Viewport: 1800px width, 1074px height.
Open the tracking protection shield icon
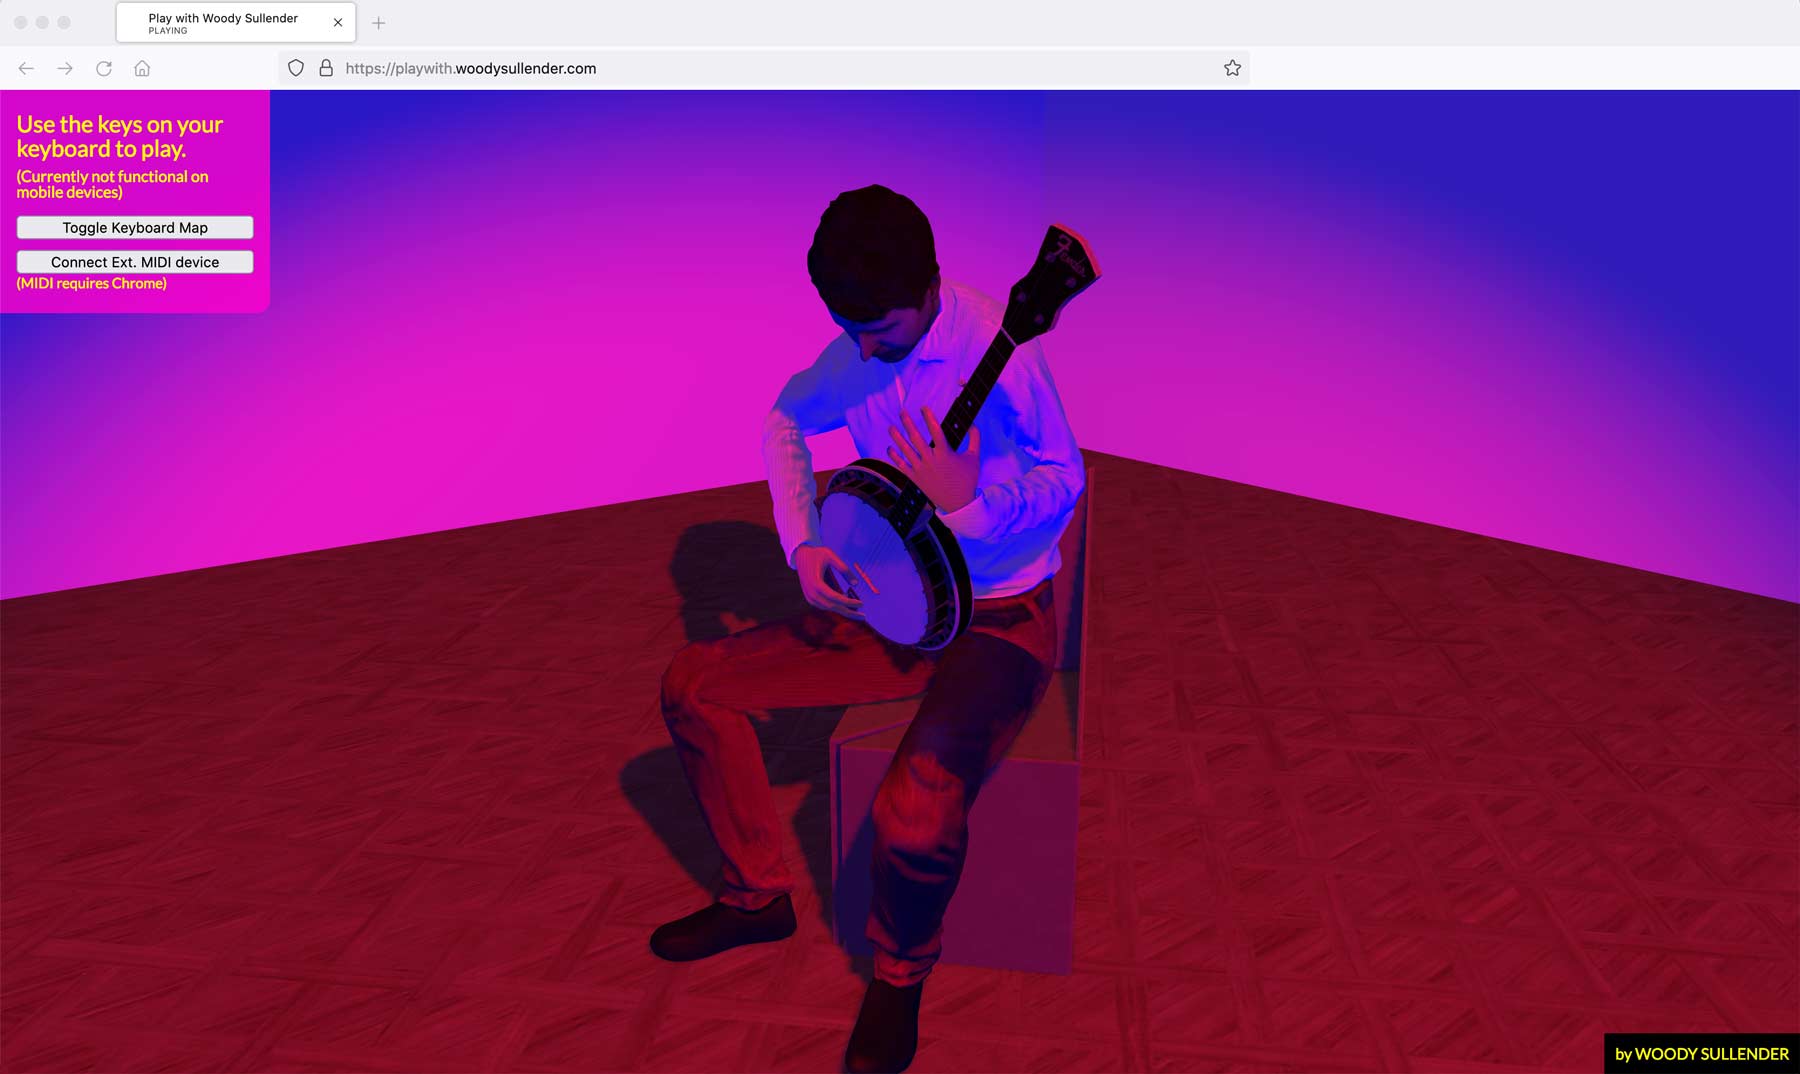pos(296,68)
